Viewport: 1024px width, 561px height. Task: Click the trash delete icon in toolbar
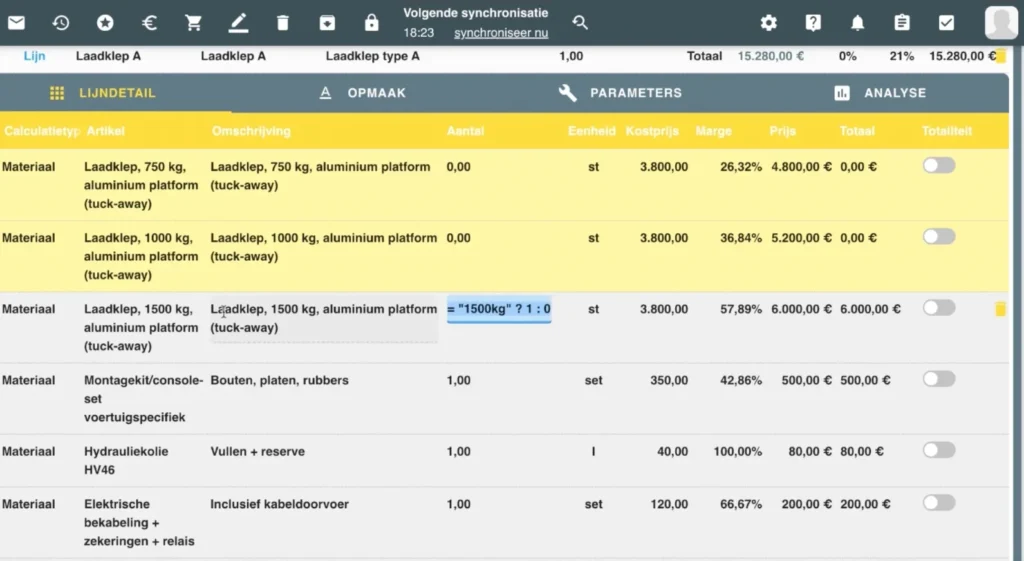(x=282, y=23)
